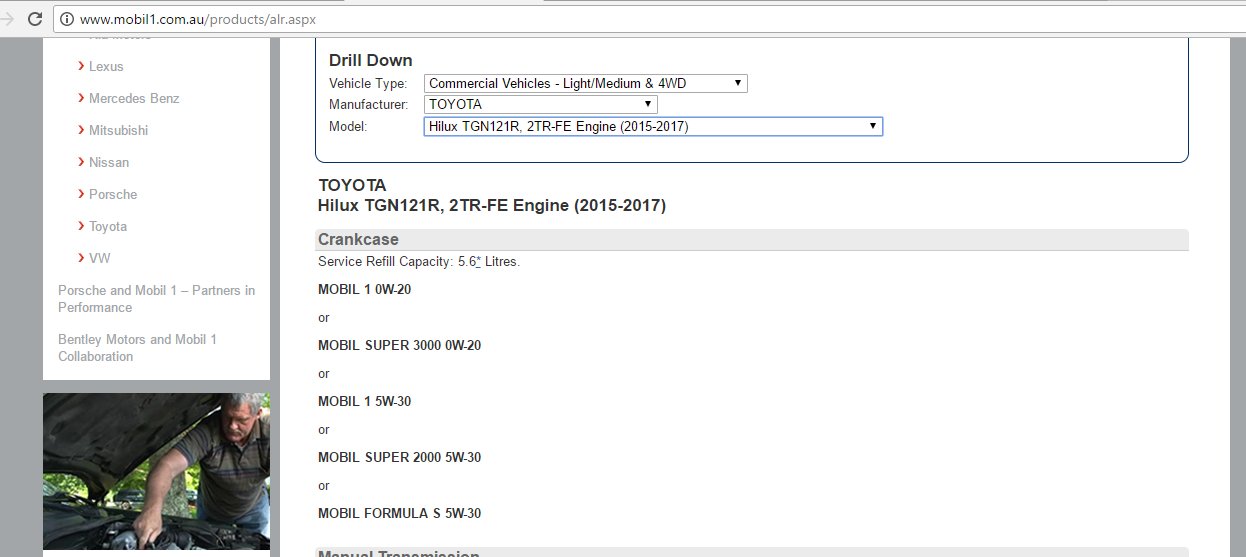Open the Porsche sidebar link
1246x557 pixels.
(x=113, y=194)
